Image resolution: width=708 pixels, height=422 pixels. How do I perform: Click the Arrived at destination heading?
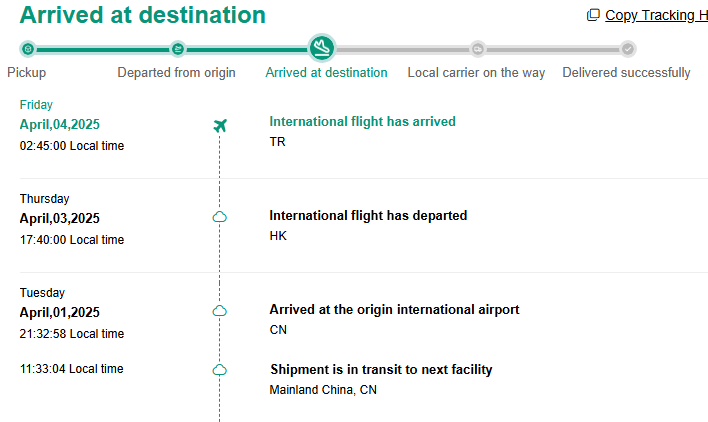(143, 15)
